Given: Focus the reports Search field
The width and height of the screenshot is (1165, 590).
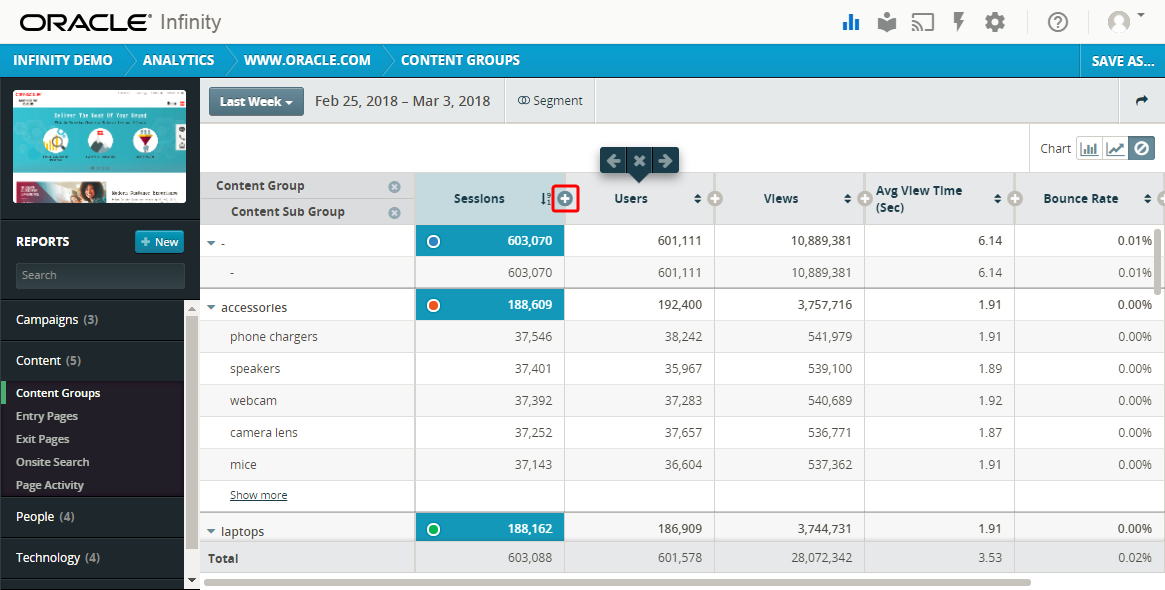Looking at the screenshot, I should click(100, 275).
